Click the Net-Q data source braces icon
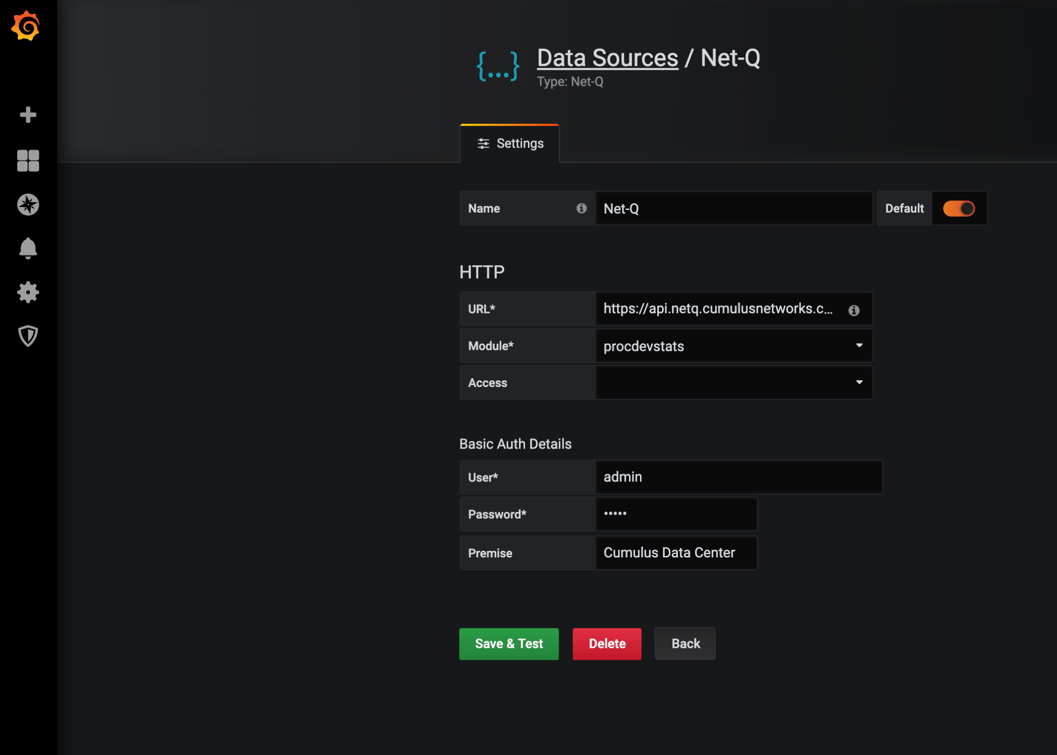The width and height of the screenshot is (1057, 755). pos(498,66)
